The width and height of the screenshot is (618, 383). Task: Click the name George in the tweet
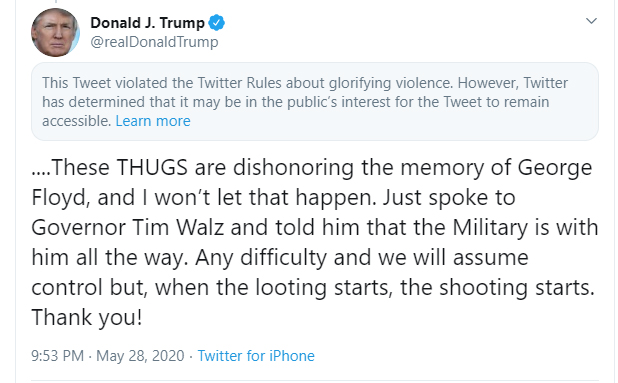555,168
